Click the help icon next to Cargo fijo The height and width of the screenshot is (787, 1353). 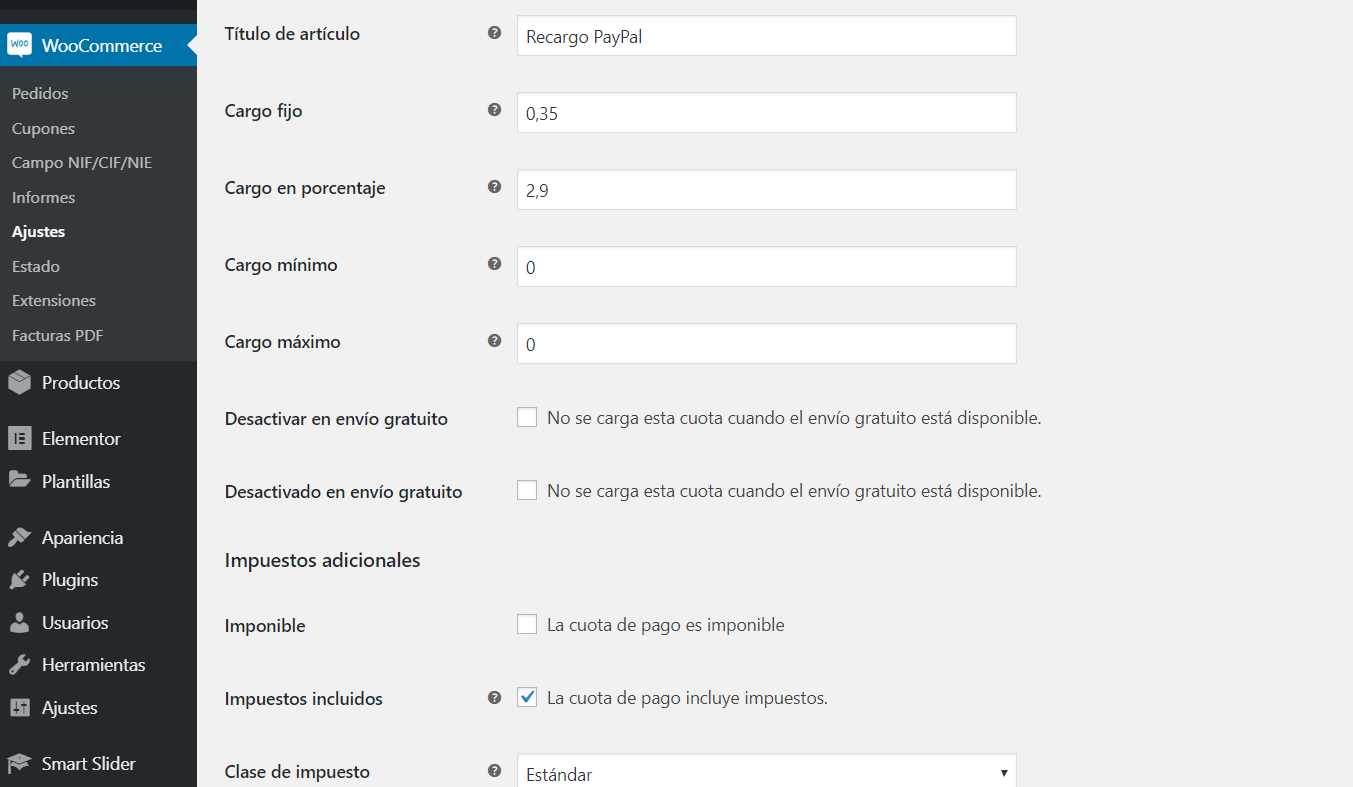tap(494, 110)
